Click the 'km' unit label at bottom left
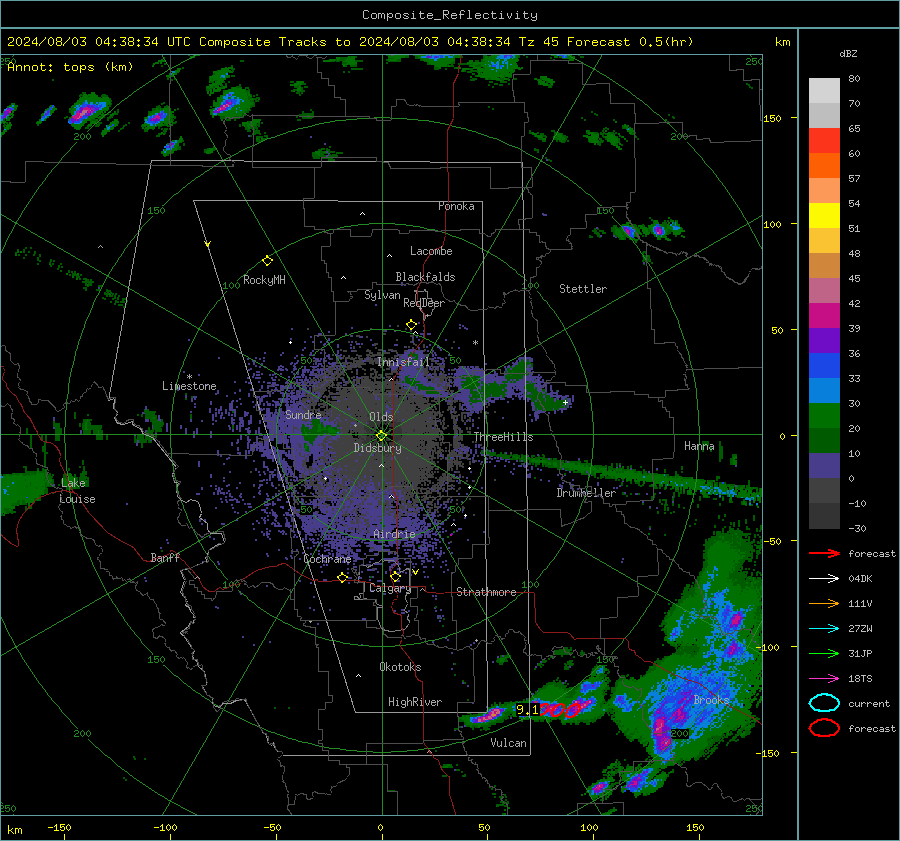This screenshot has height=841, width=900. click(x=14, y=830)
